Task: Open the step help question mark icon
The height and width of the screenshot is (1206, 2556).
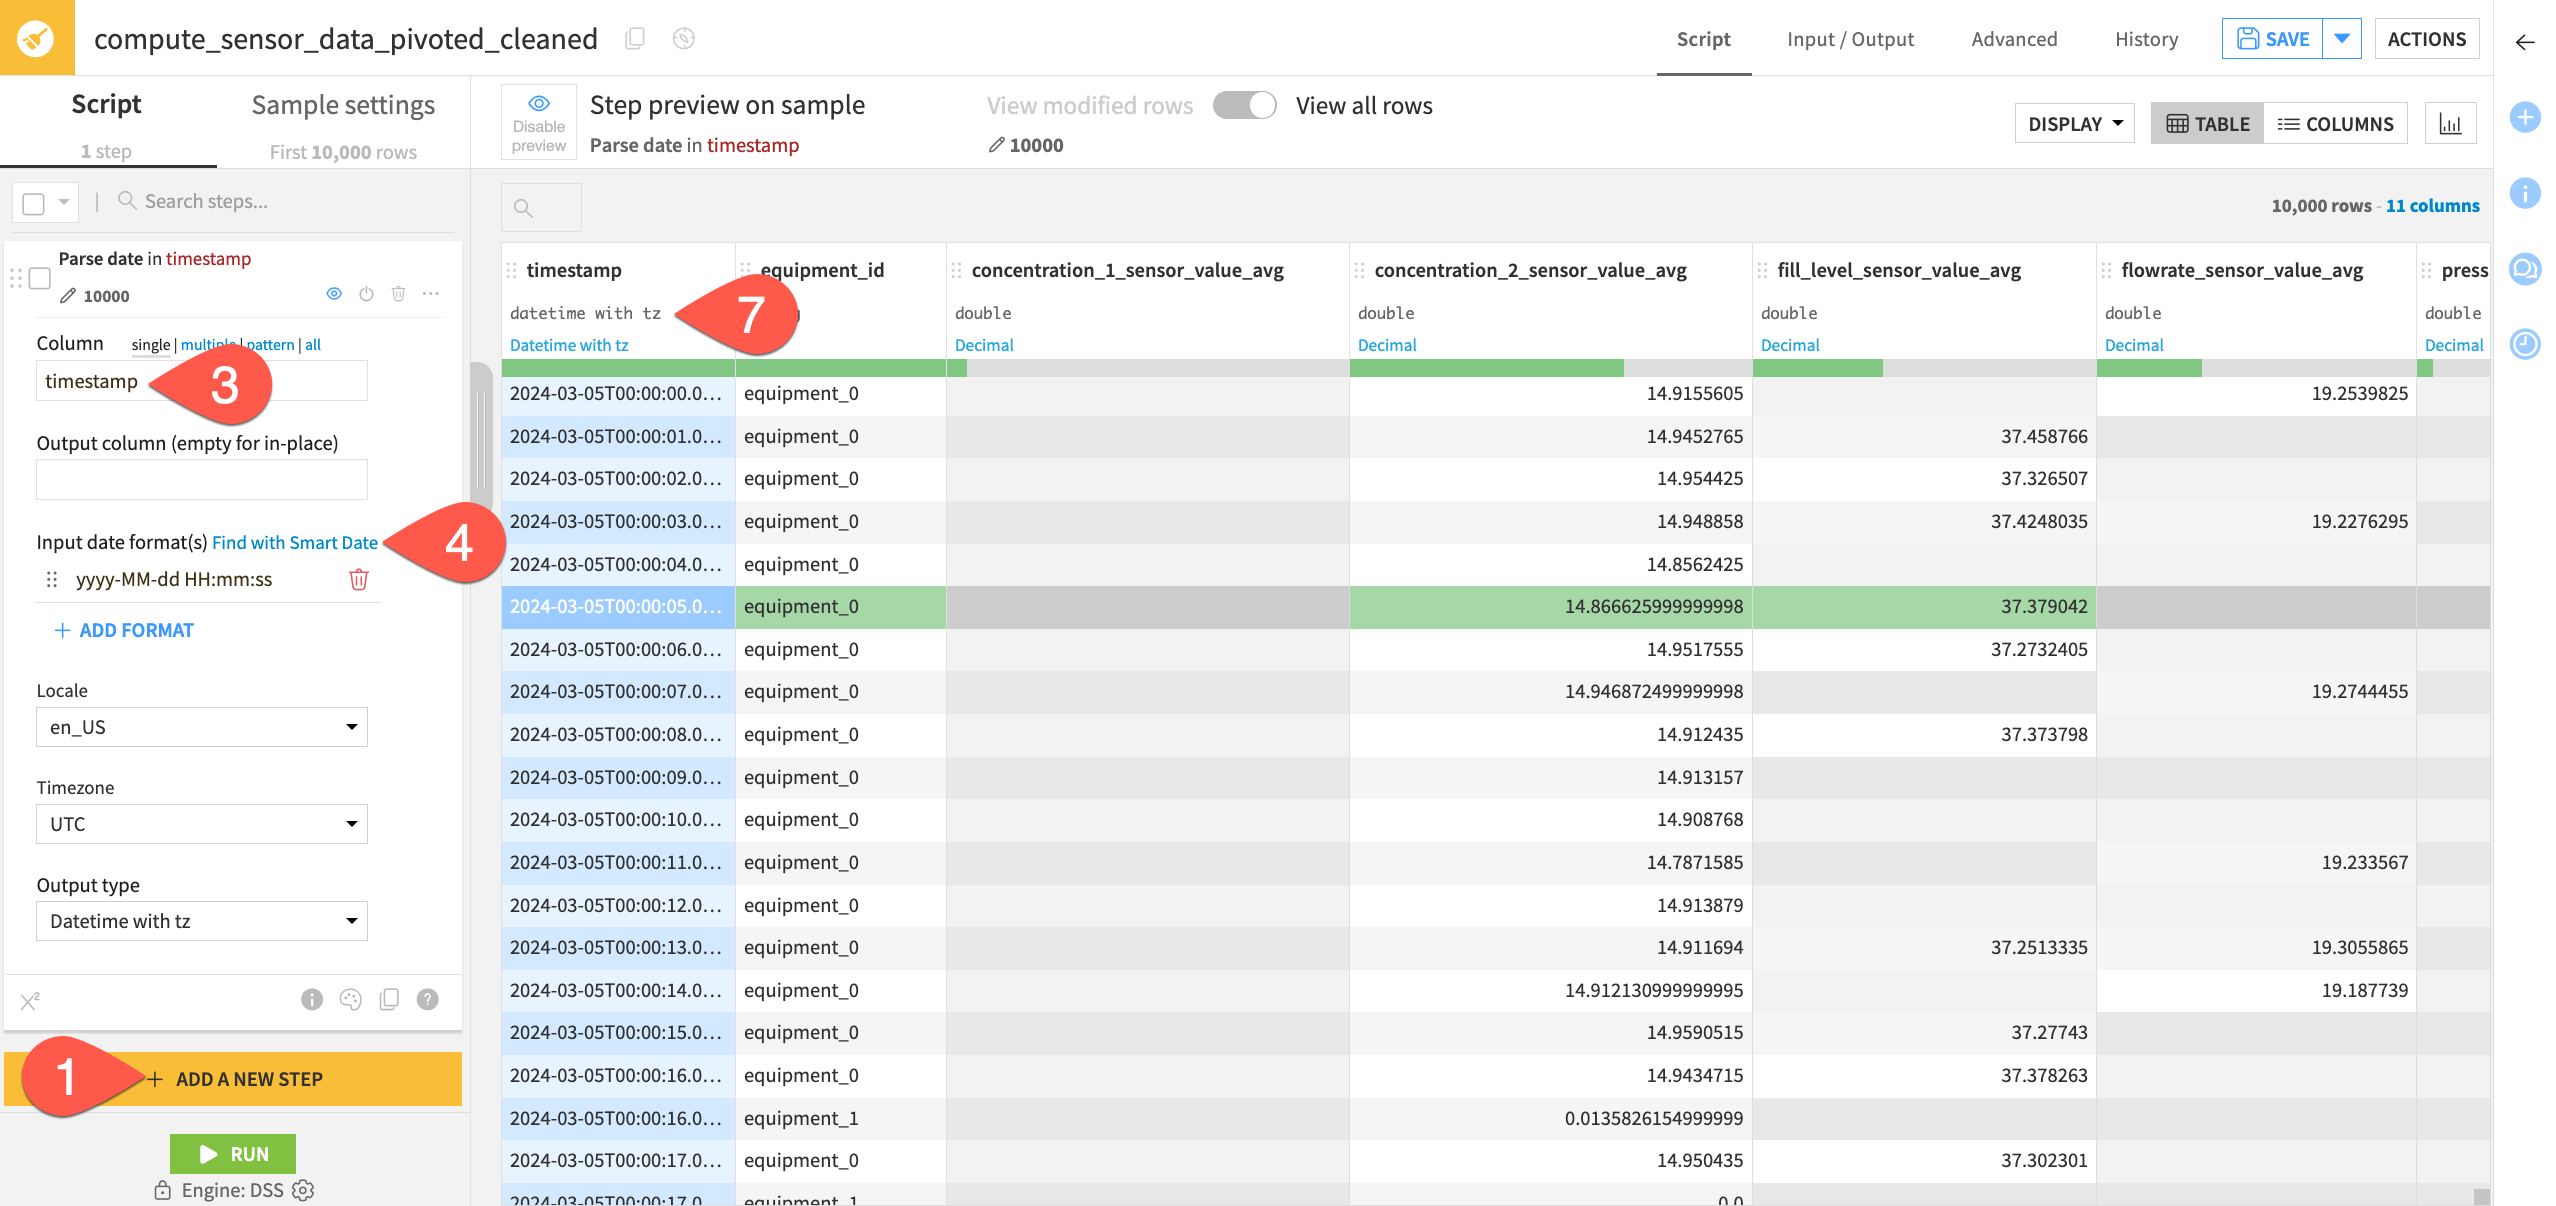Action: pyautogui.click(x=428, y=999)
